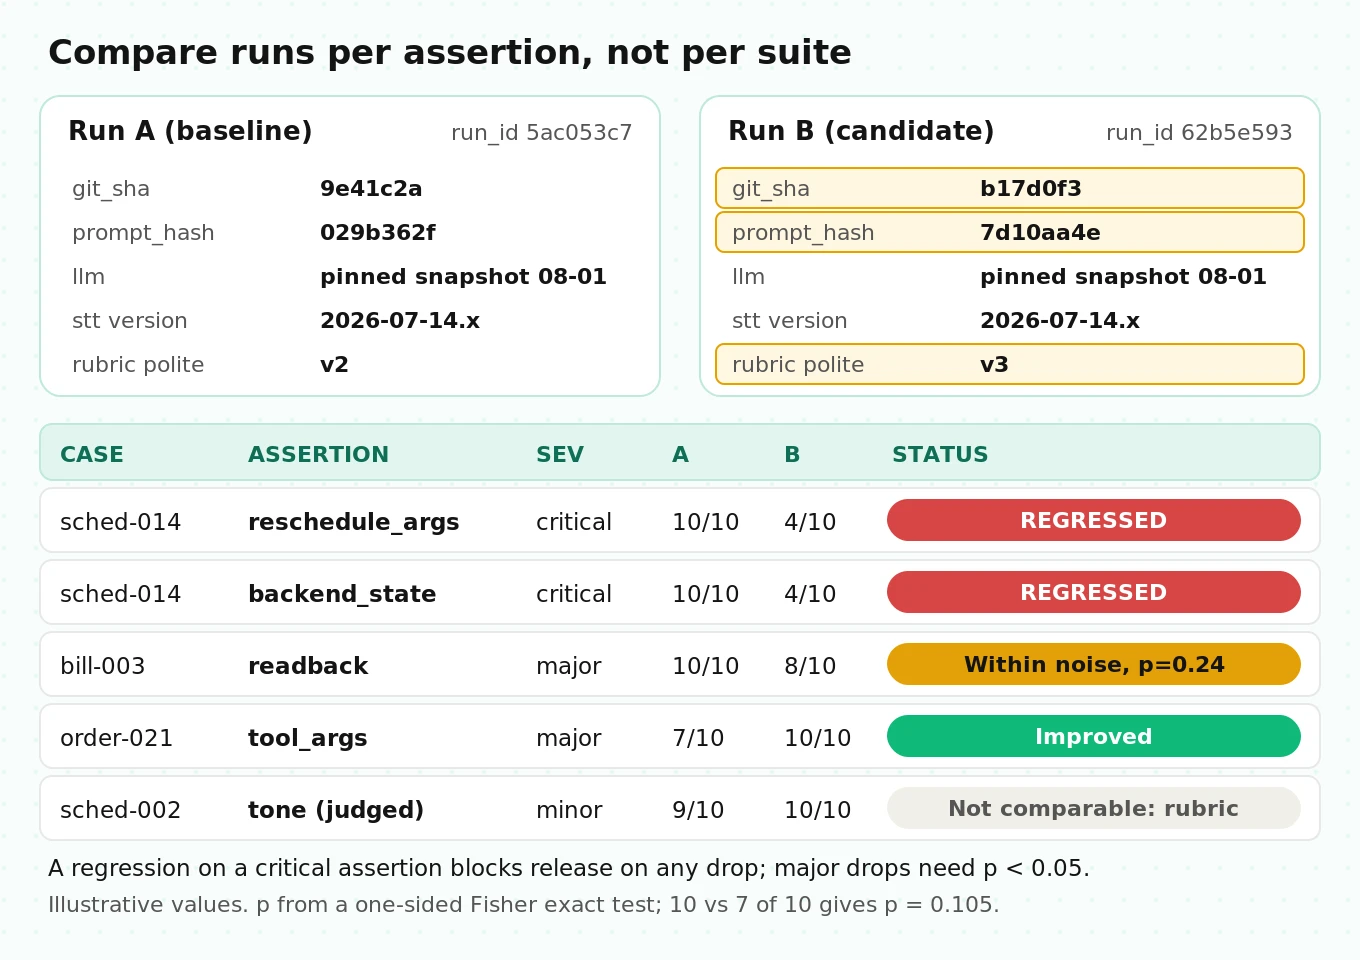1360x960 pixels.
Task: Select the Run B run_id 62b5e593 text
Action: point(1199,133)
